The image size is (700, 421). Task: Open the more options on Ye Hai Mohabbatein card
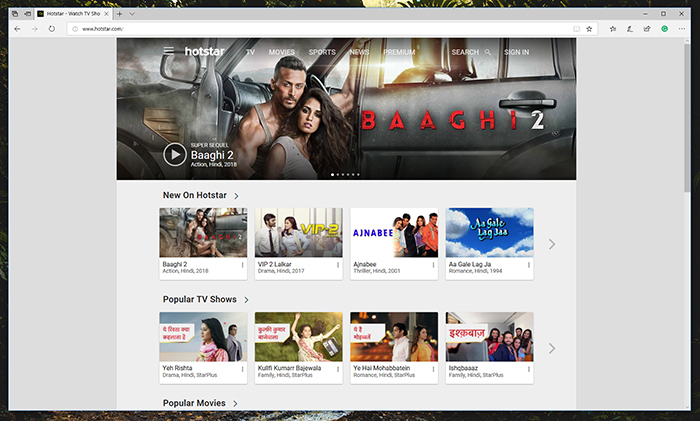click(x=433, y=369)
